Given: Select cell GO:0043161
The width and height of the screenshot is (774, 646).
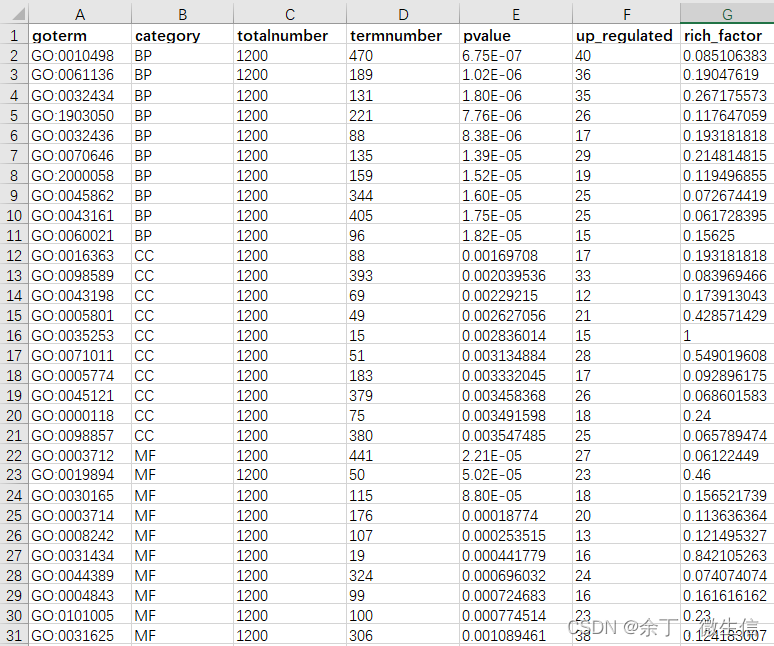Looking at the screenshot, I should (x=80, y=215).
